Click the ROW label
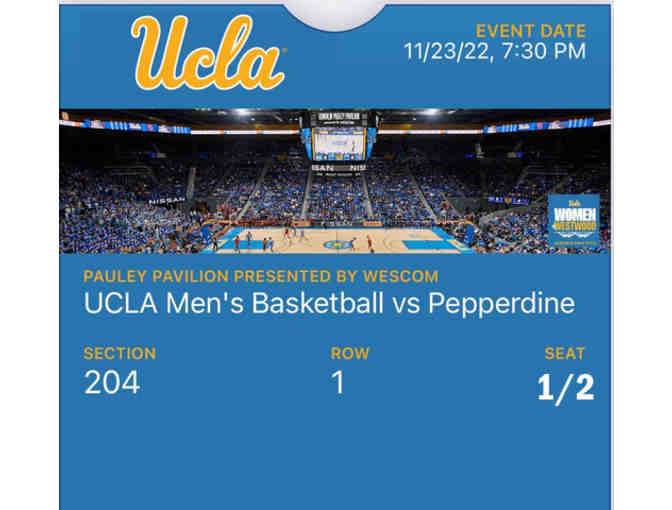The height and width of the screenshot is (510, 672). click(343, 354)
